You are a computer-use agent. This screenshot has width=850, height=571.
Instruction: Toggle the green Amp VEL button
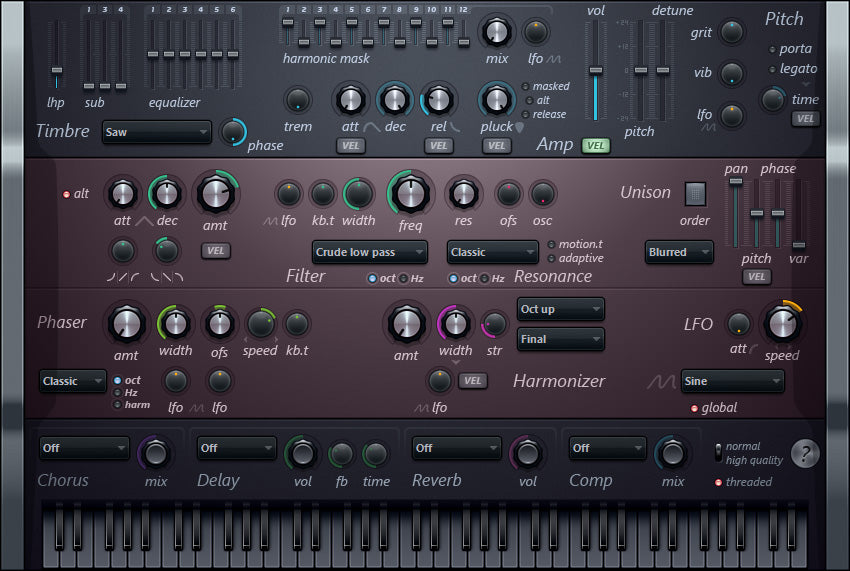[x=596, y=146]
